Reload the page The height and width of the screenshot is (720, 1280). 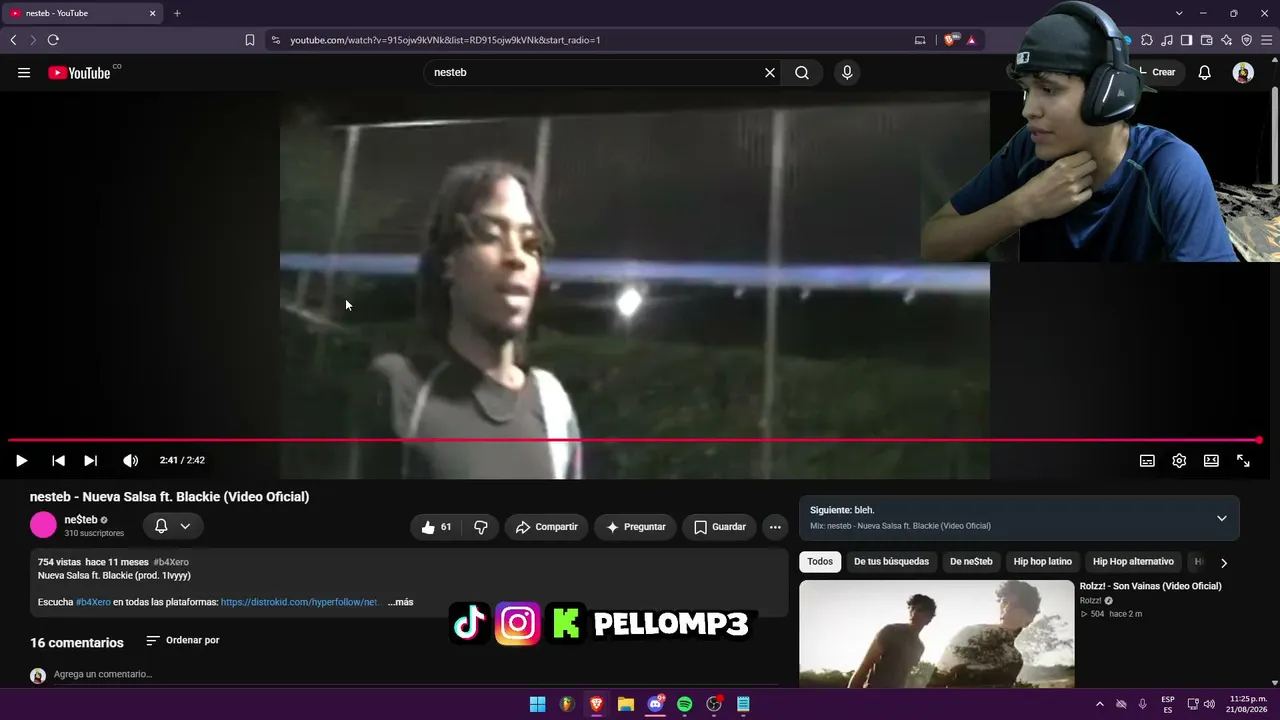click(x=53, y=40)
